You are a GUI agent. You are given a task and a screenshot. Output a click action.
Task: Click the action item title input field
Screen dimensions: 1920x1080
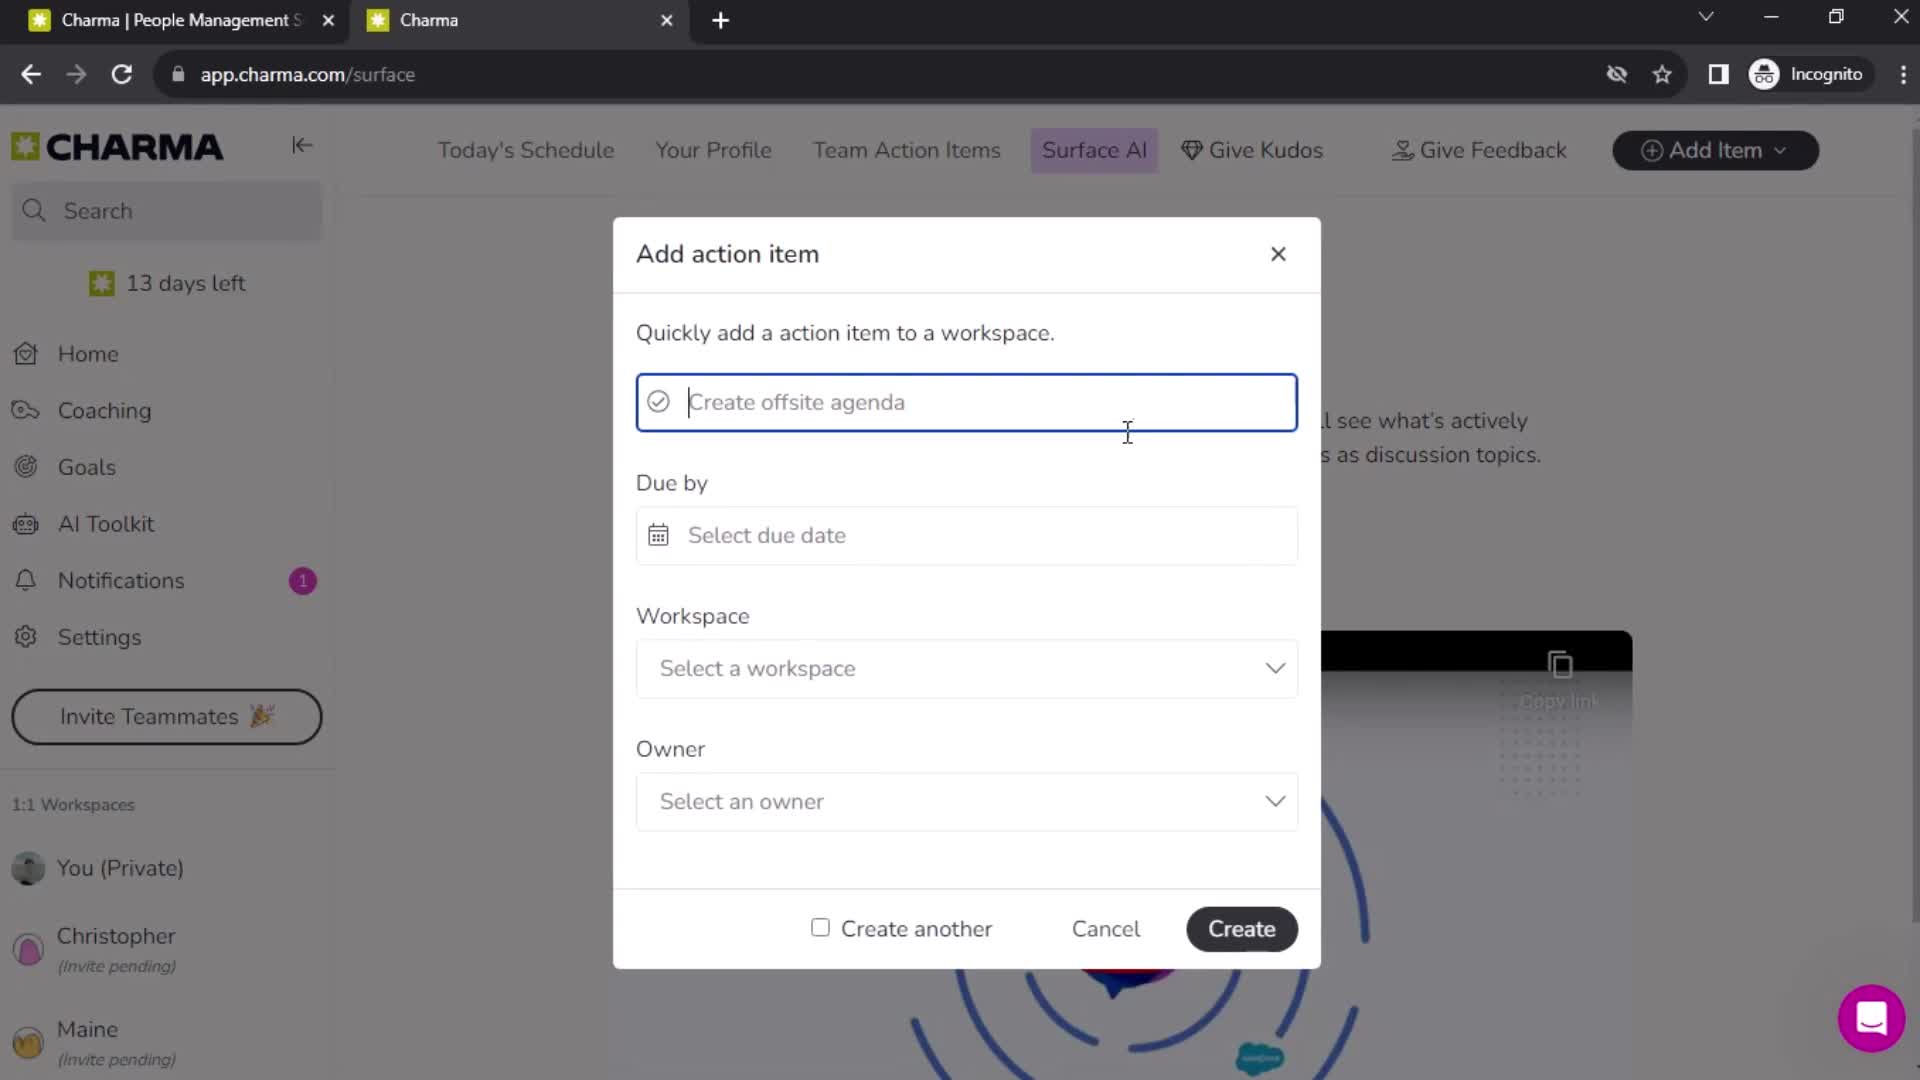pos(968,402)
